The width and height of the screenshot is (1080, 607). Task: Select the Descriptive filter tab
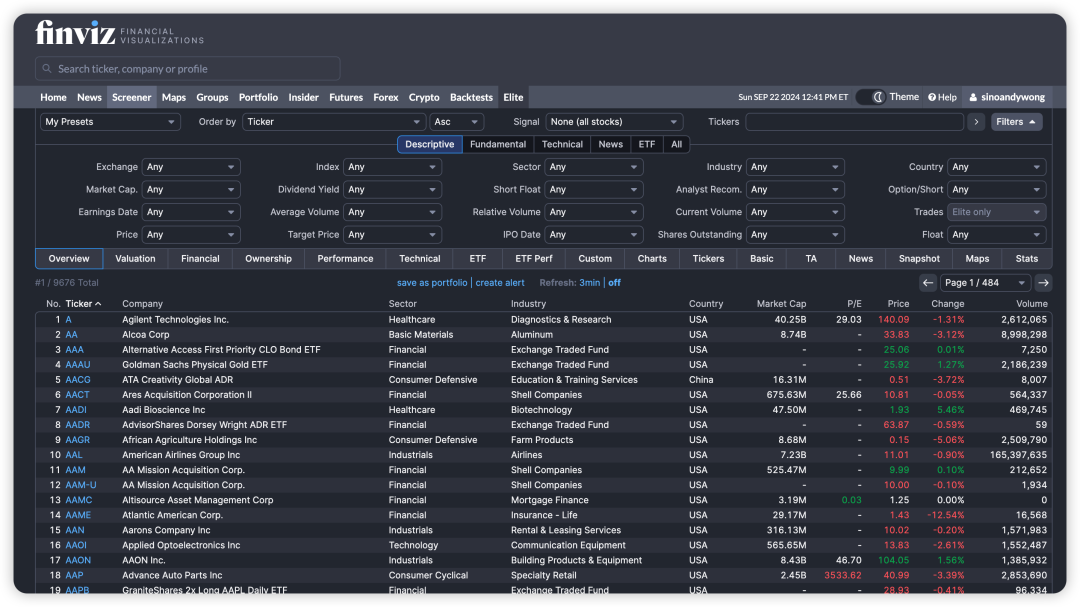(x=430, y=144)
